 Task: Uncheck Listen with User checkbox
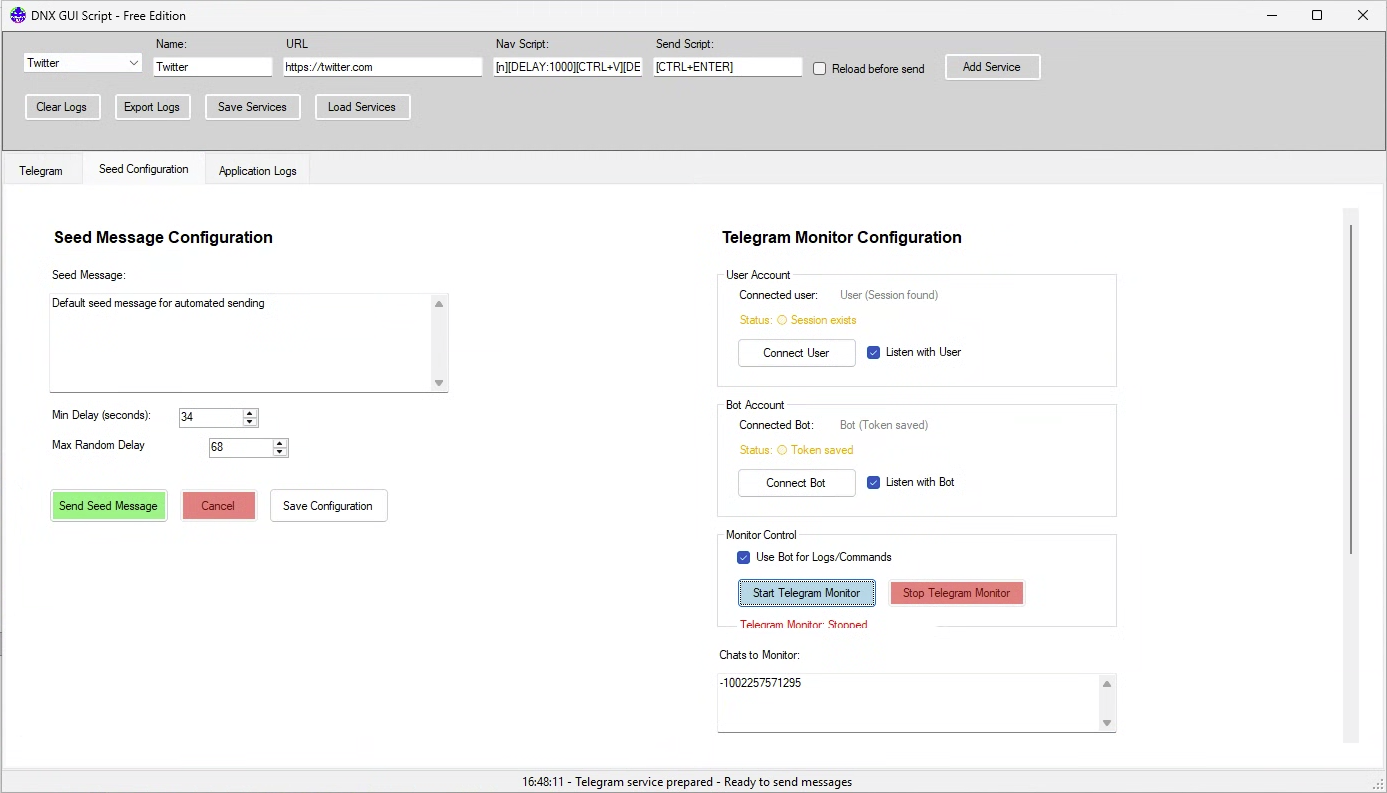[x=873, y=352]
